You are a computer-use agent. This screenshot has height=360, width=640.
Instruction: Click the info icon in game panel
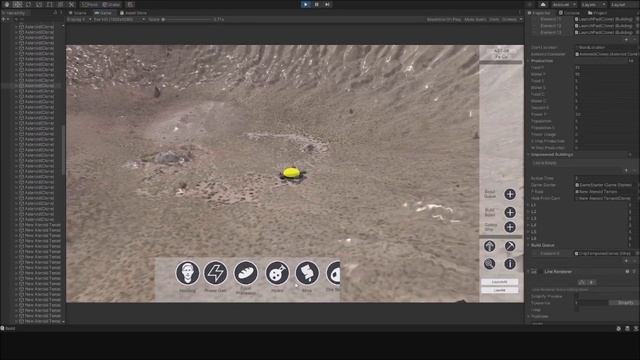tap(510, 264)
